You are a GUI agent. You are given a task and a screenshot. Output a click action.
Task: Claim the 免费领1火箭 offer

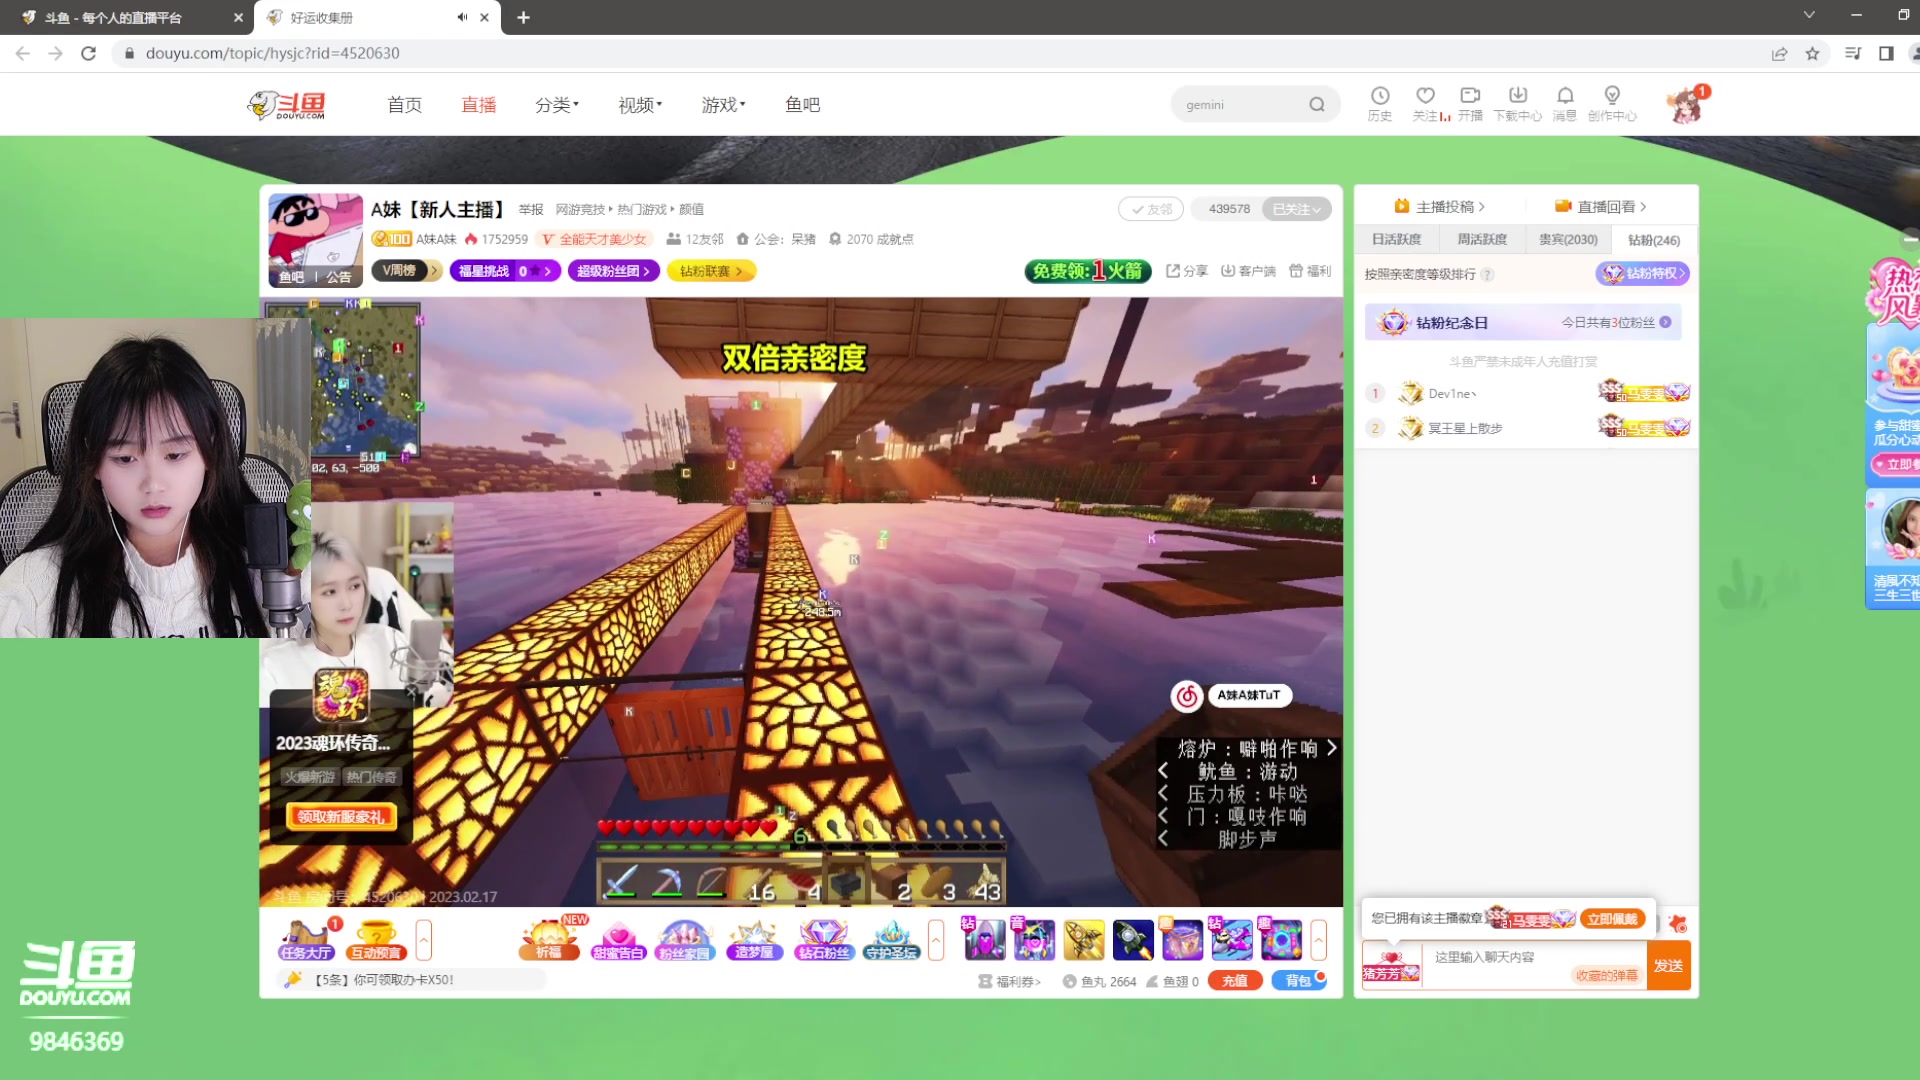tap(1088, 271)
